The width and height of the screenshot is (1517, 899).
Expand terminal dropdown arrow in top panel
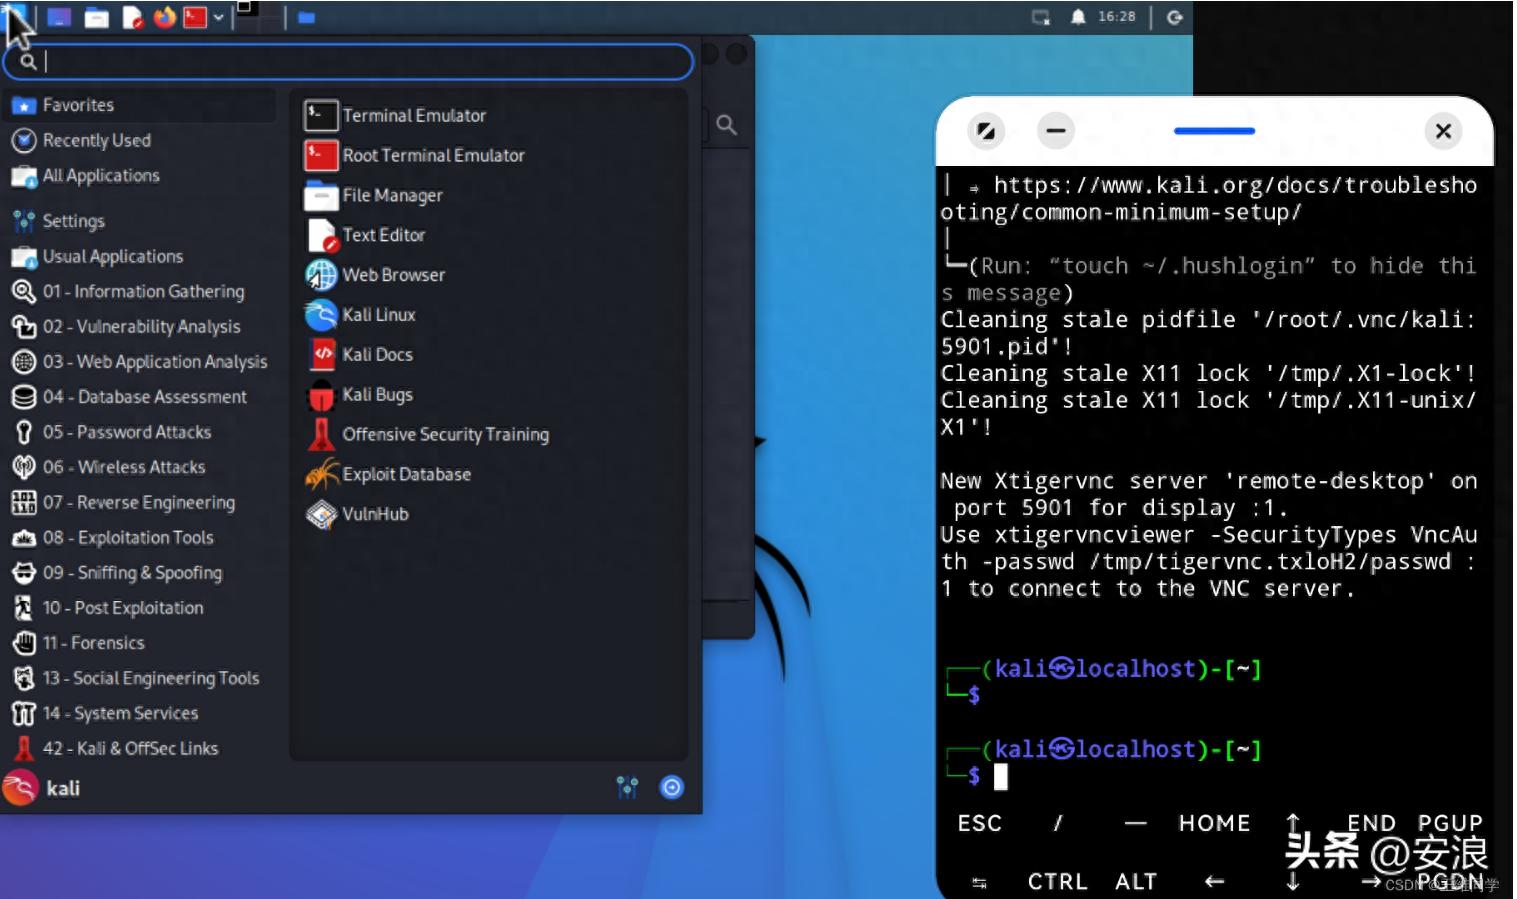point(218,17)
